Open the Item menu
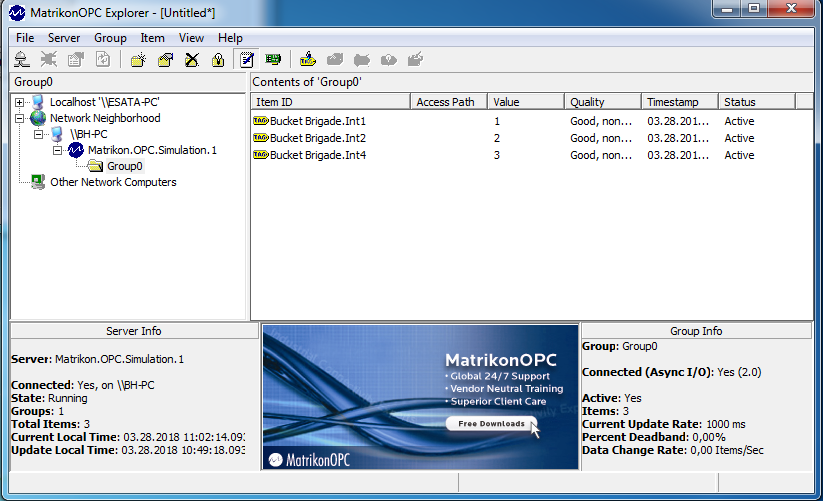Image resolution: width=823 pixels, height=501 pixels. click(x=152, y=38)
